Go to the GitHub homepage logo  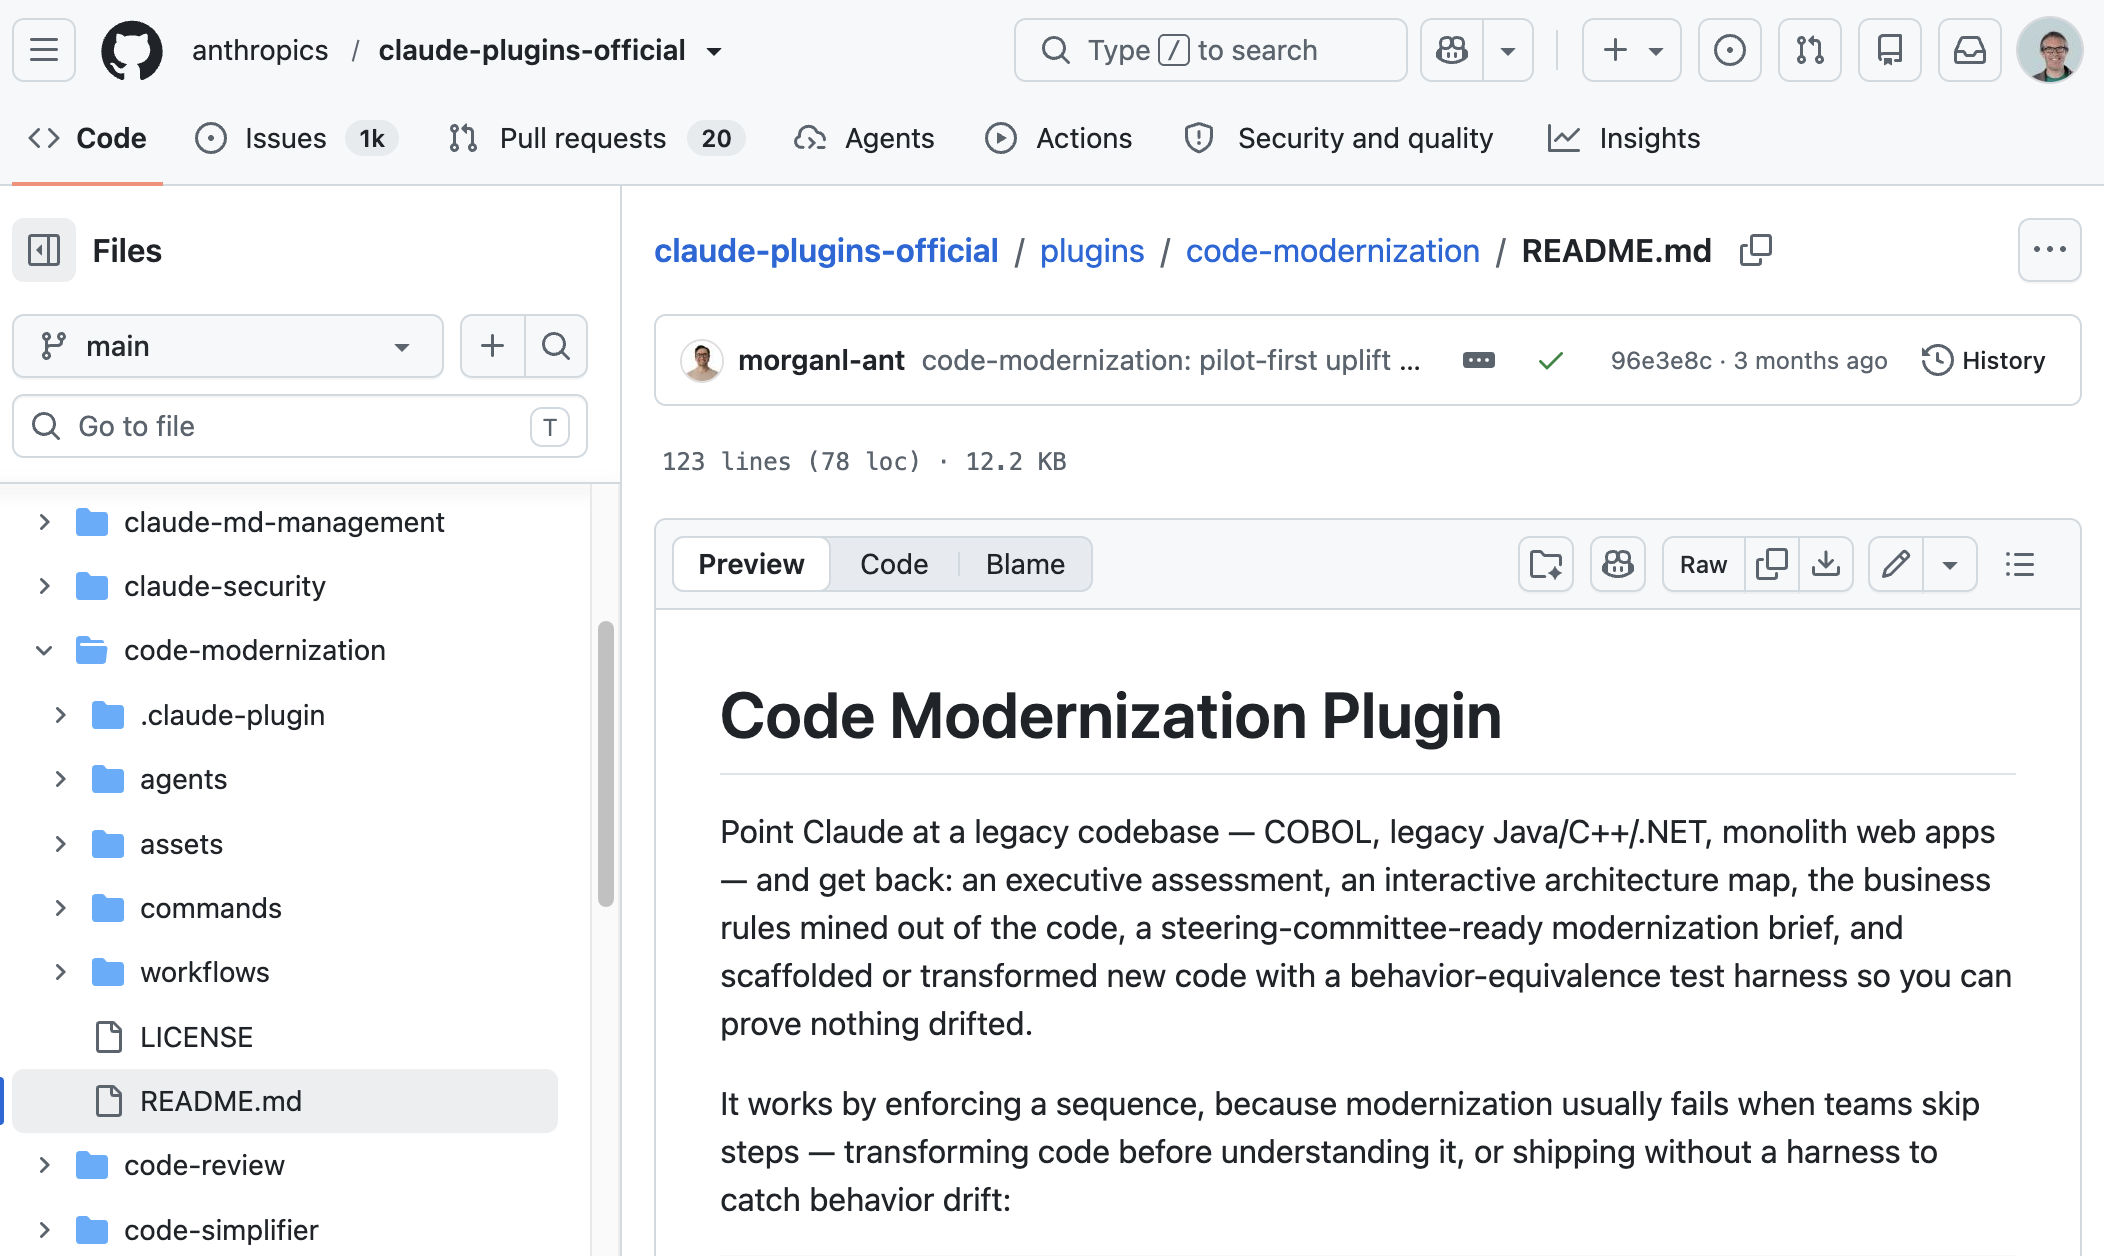point(132,50)
